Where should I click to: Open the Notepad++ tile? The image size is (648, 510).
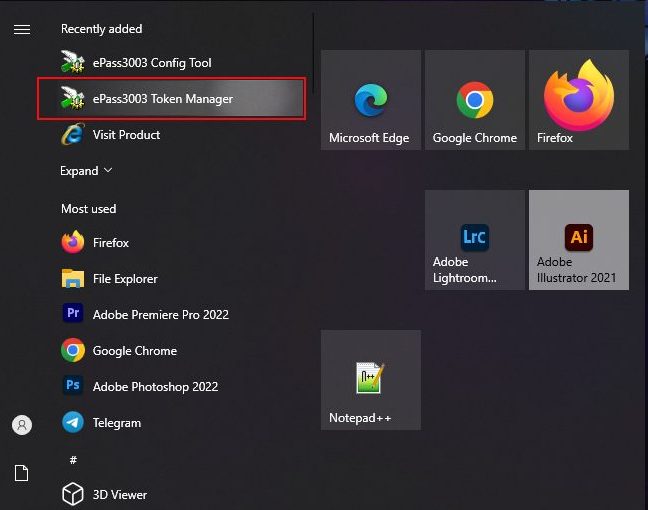click(x=371, y=380)
